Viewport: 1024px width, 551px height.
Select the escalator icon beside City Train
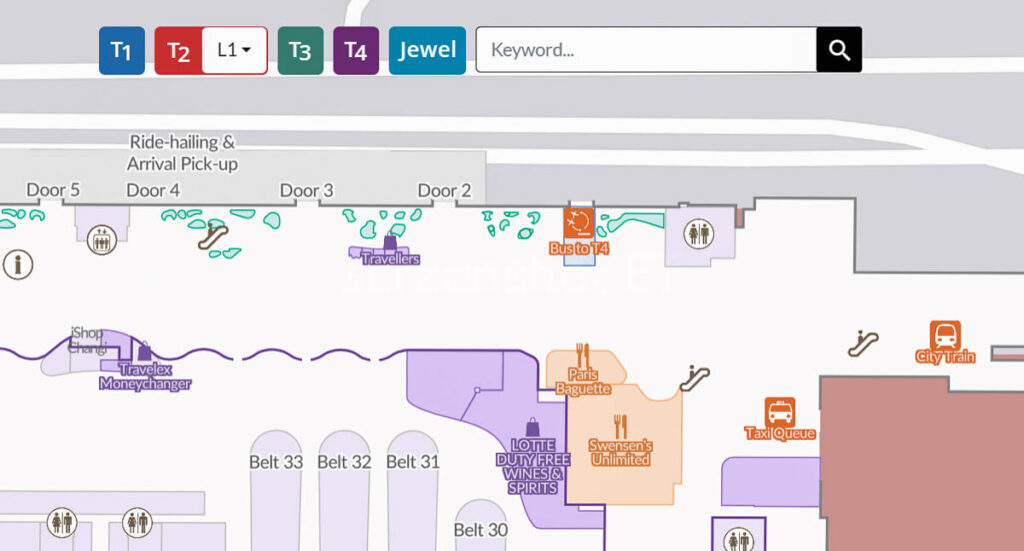(863, 343)
